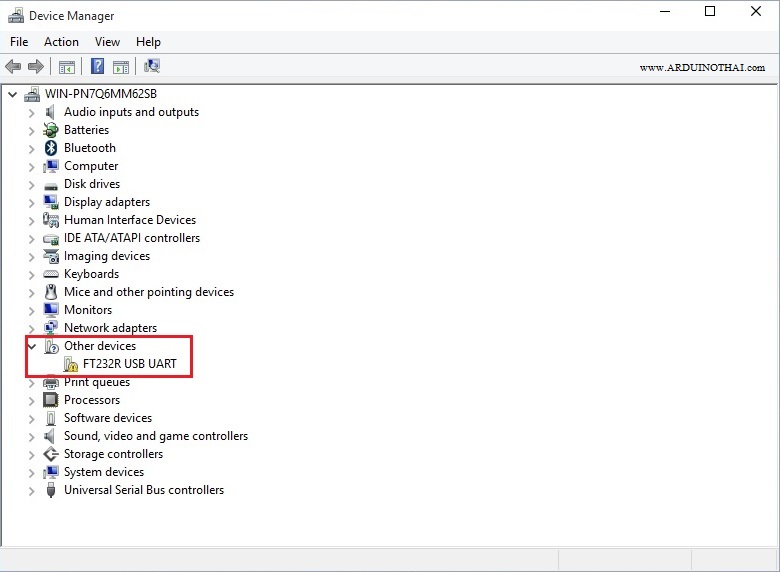Click the Sound, video controllers speaker icon
This screenshot has height=572, width=780.
(x=49, y=436)
